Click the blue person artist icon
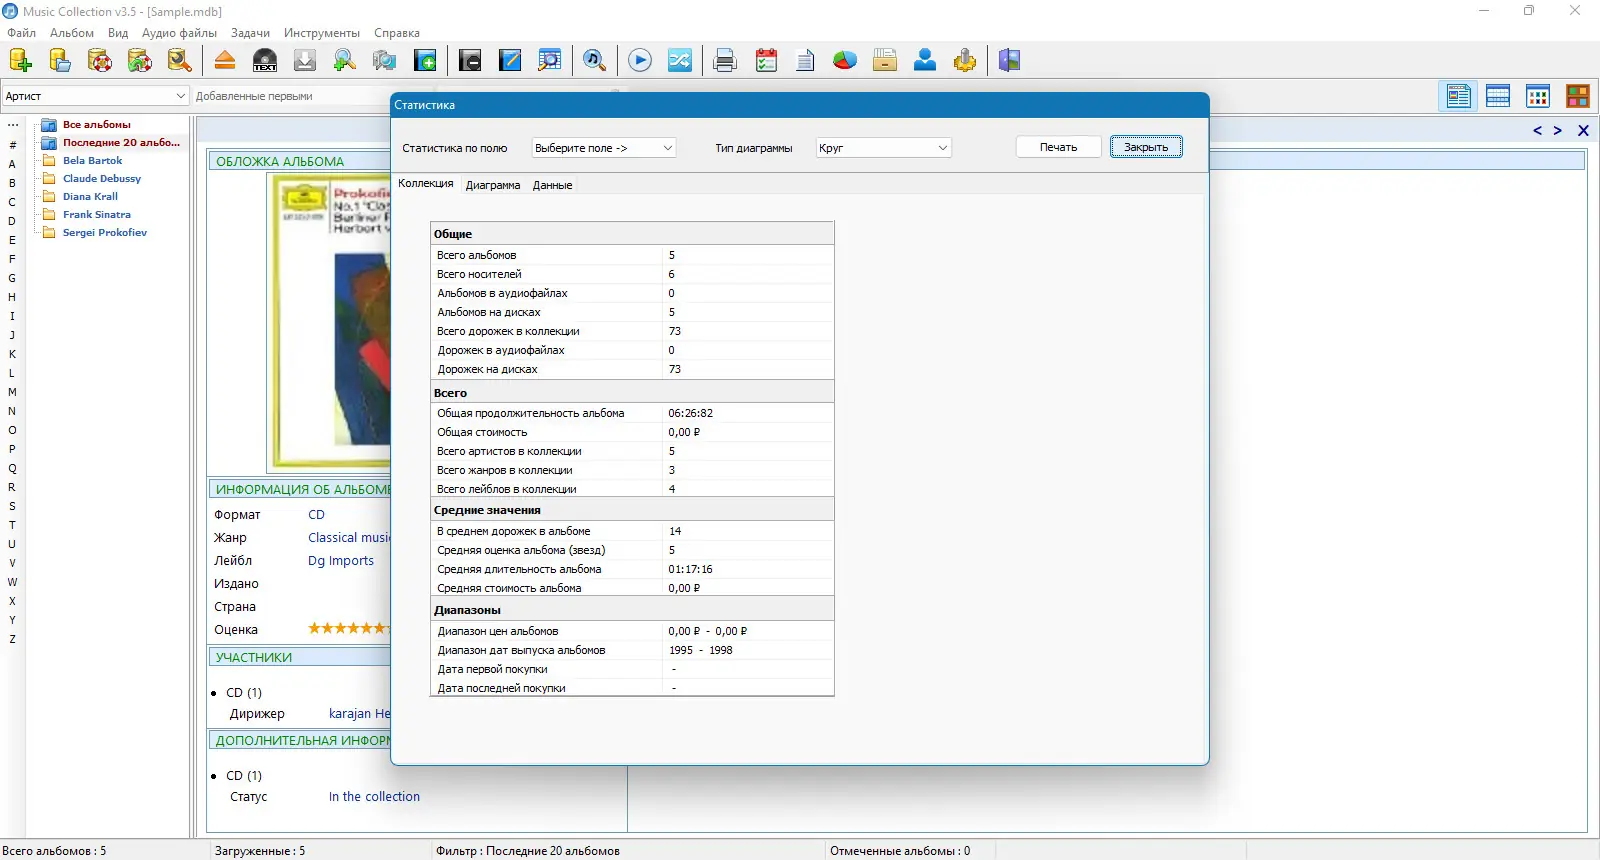This screenshot has height=860, width=1600. coord(925,61)
